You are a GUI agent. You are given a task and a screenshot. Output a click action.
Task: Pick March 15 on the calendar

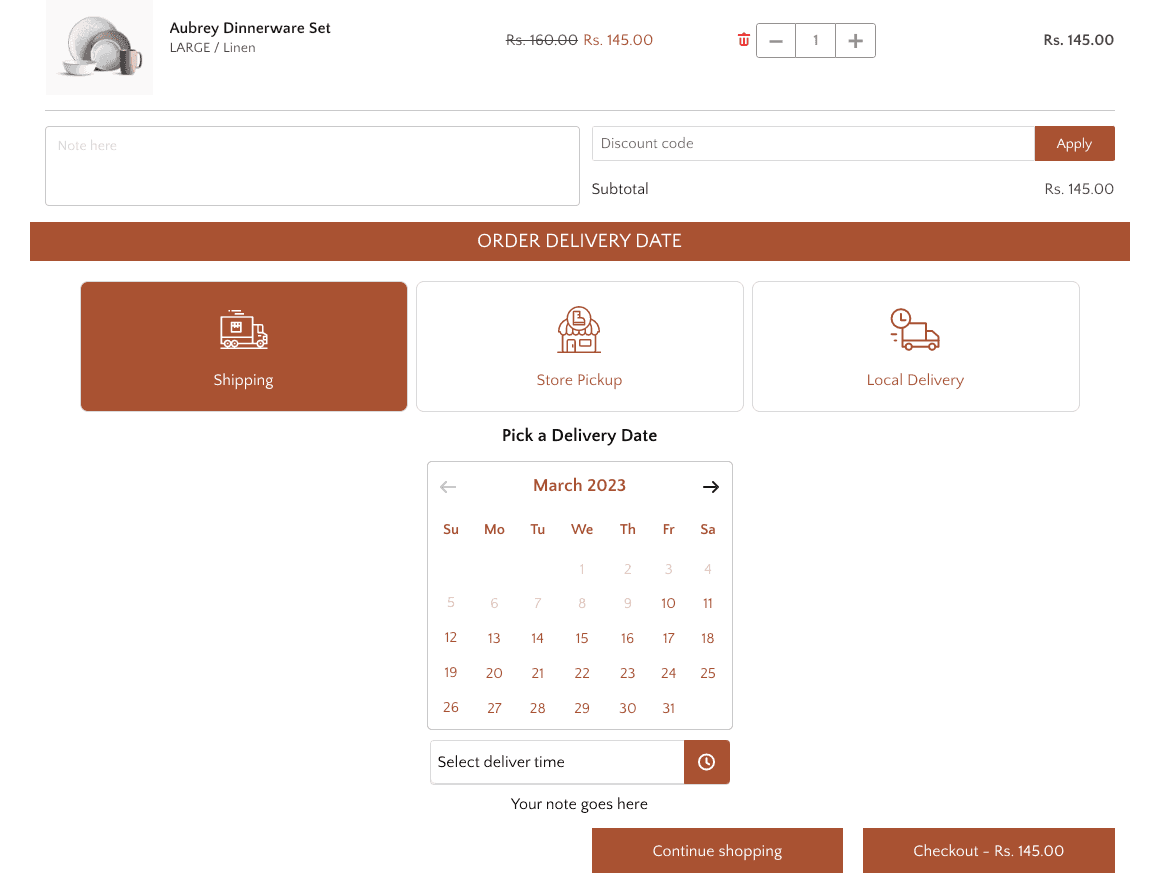tap(582, 638)
